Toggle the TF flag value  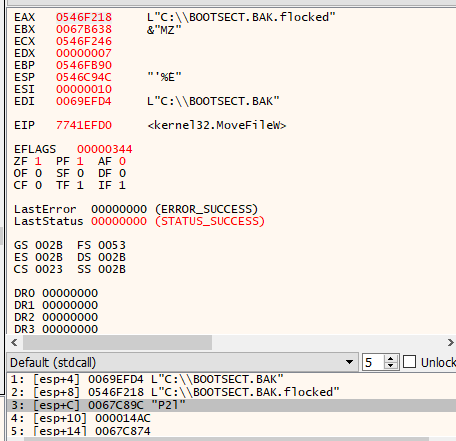[80, 185]
